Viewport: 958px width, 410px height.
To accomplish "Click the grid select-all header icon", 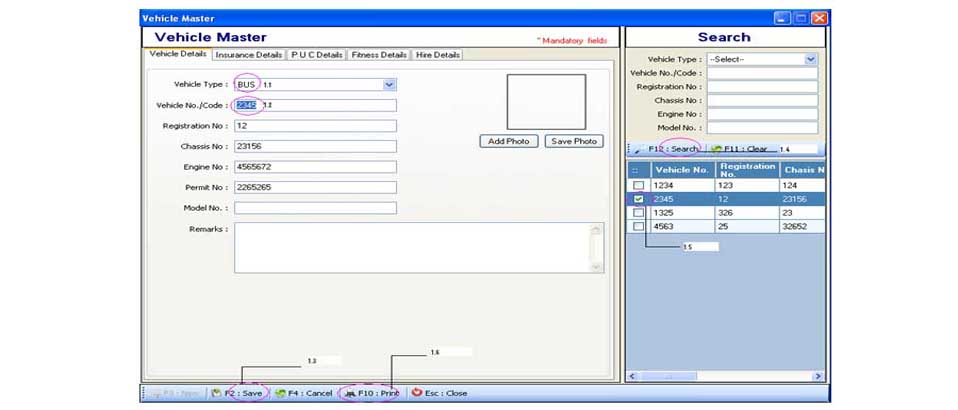I will (636, 170).
